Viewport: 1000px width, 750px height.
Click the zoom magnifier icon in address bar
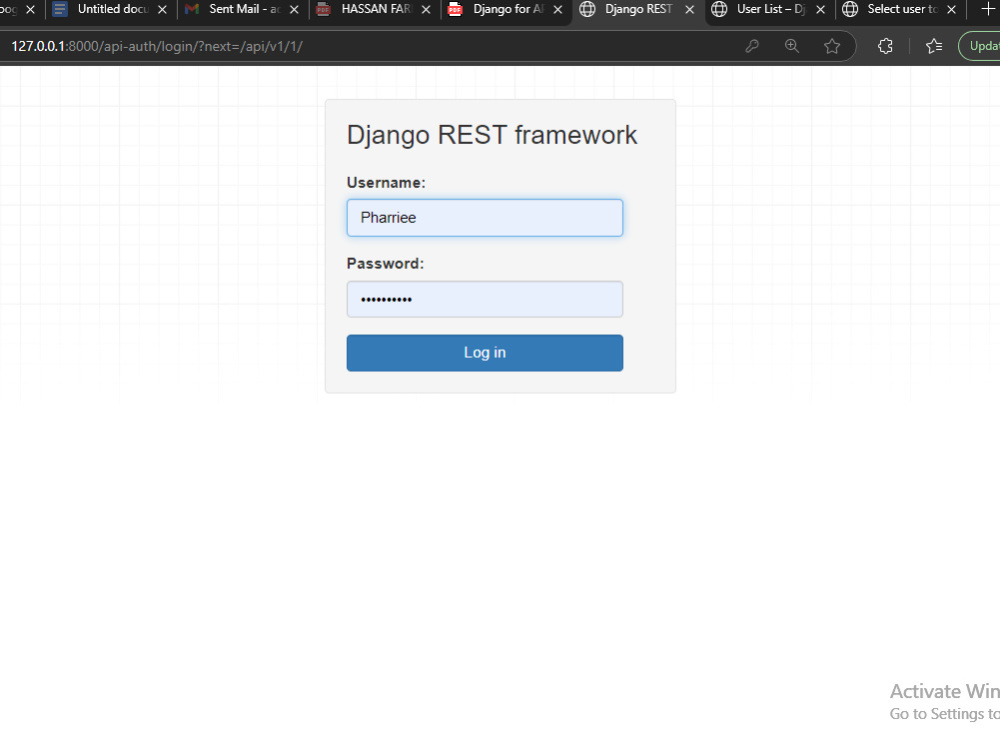(x=791, y=46)
